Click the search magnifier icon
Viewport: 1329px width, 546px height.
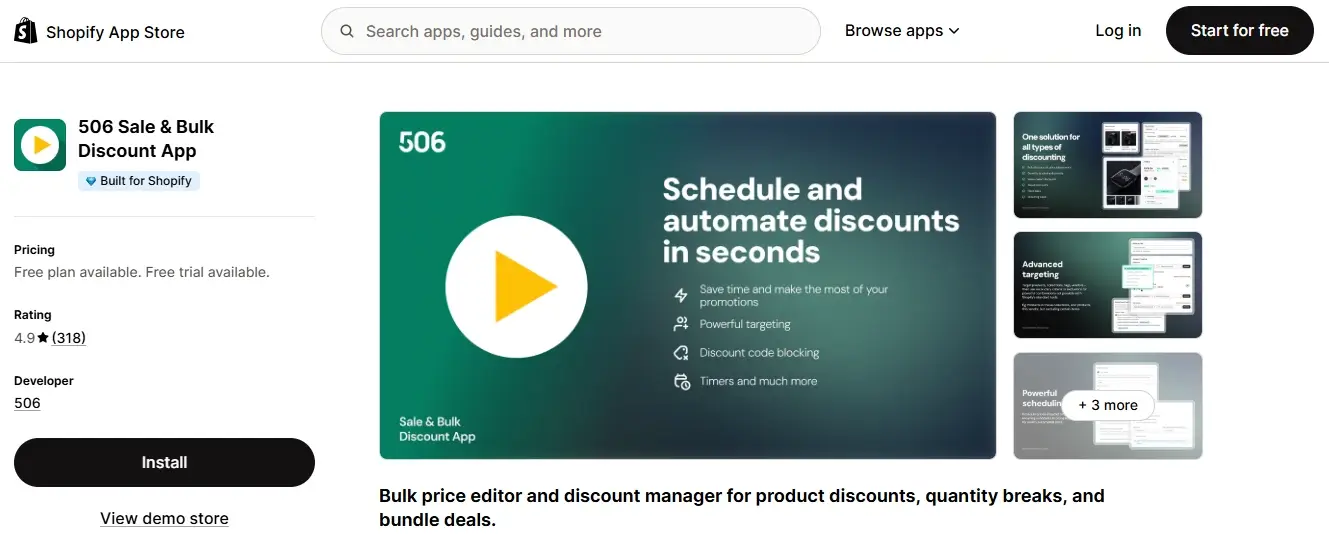click(347, 31)
